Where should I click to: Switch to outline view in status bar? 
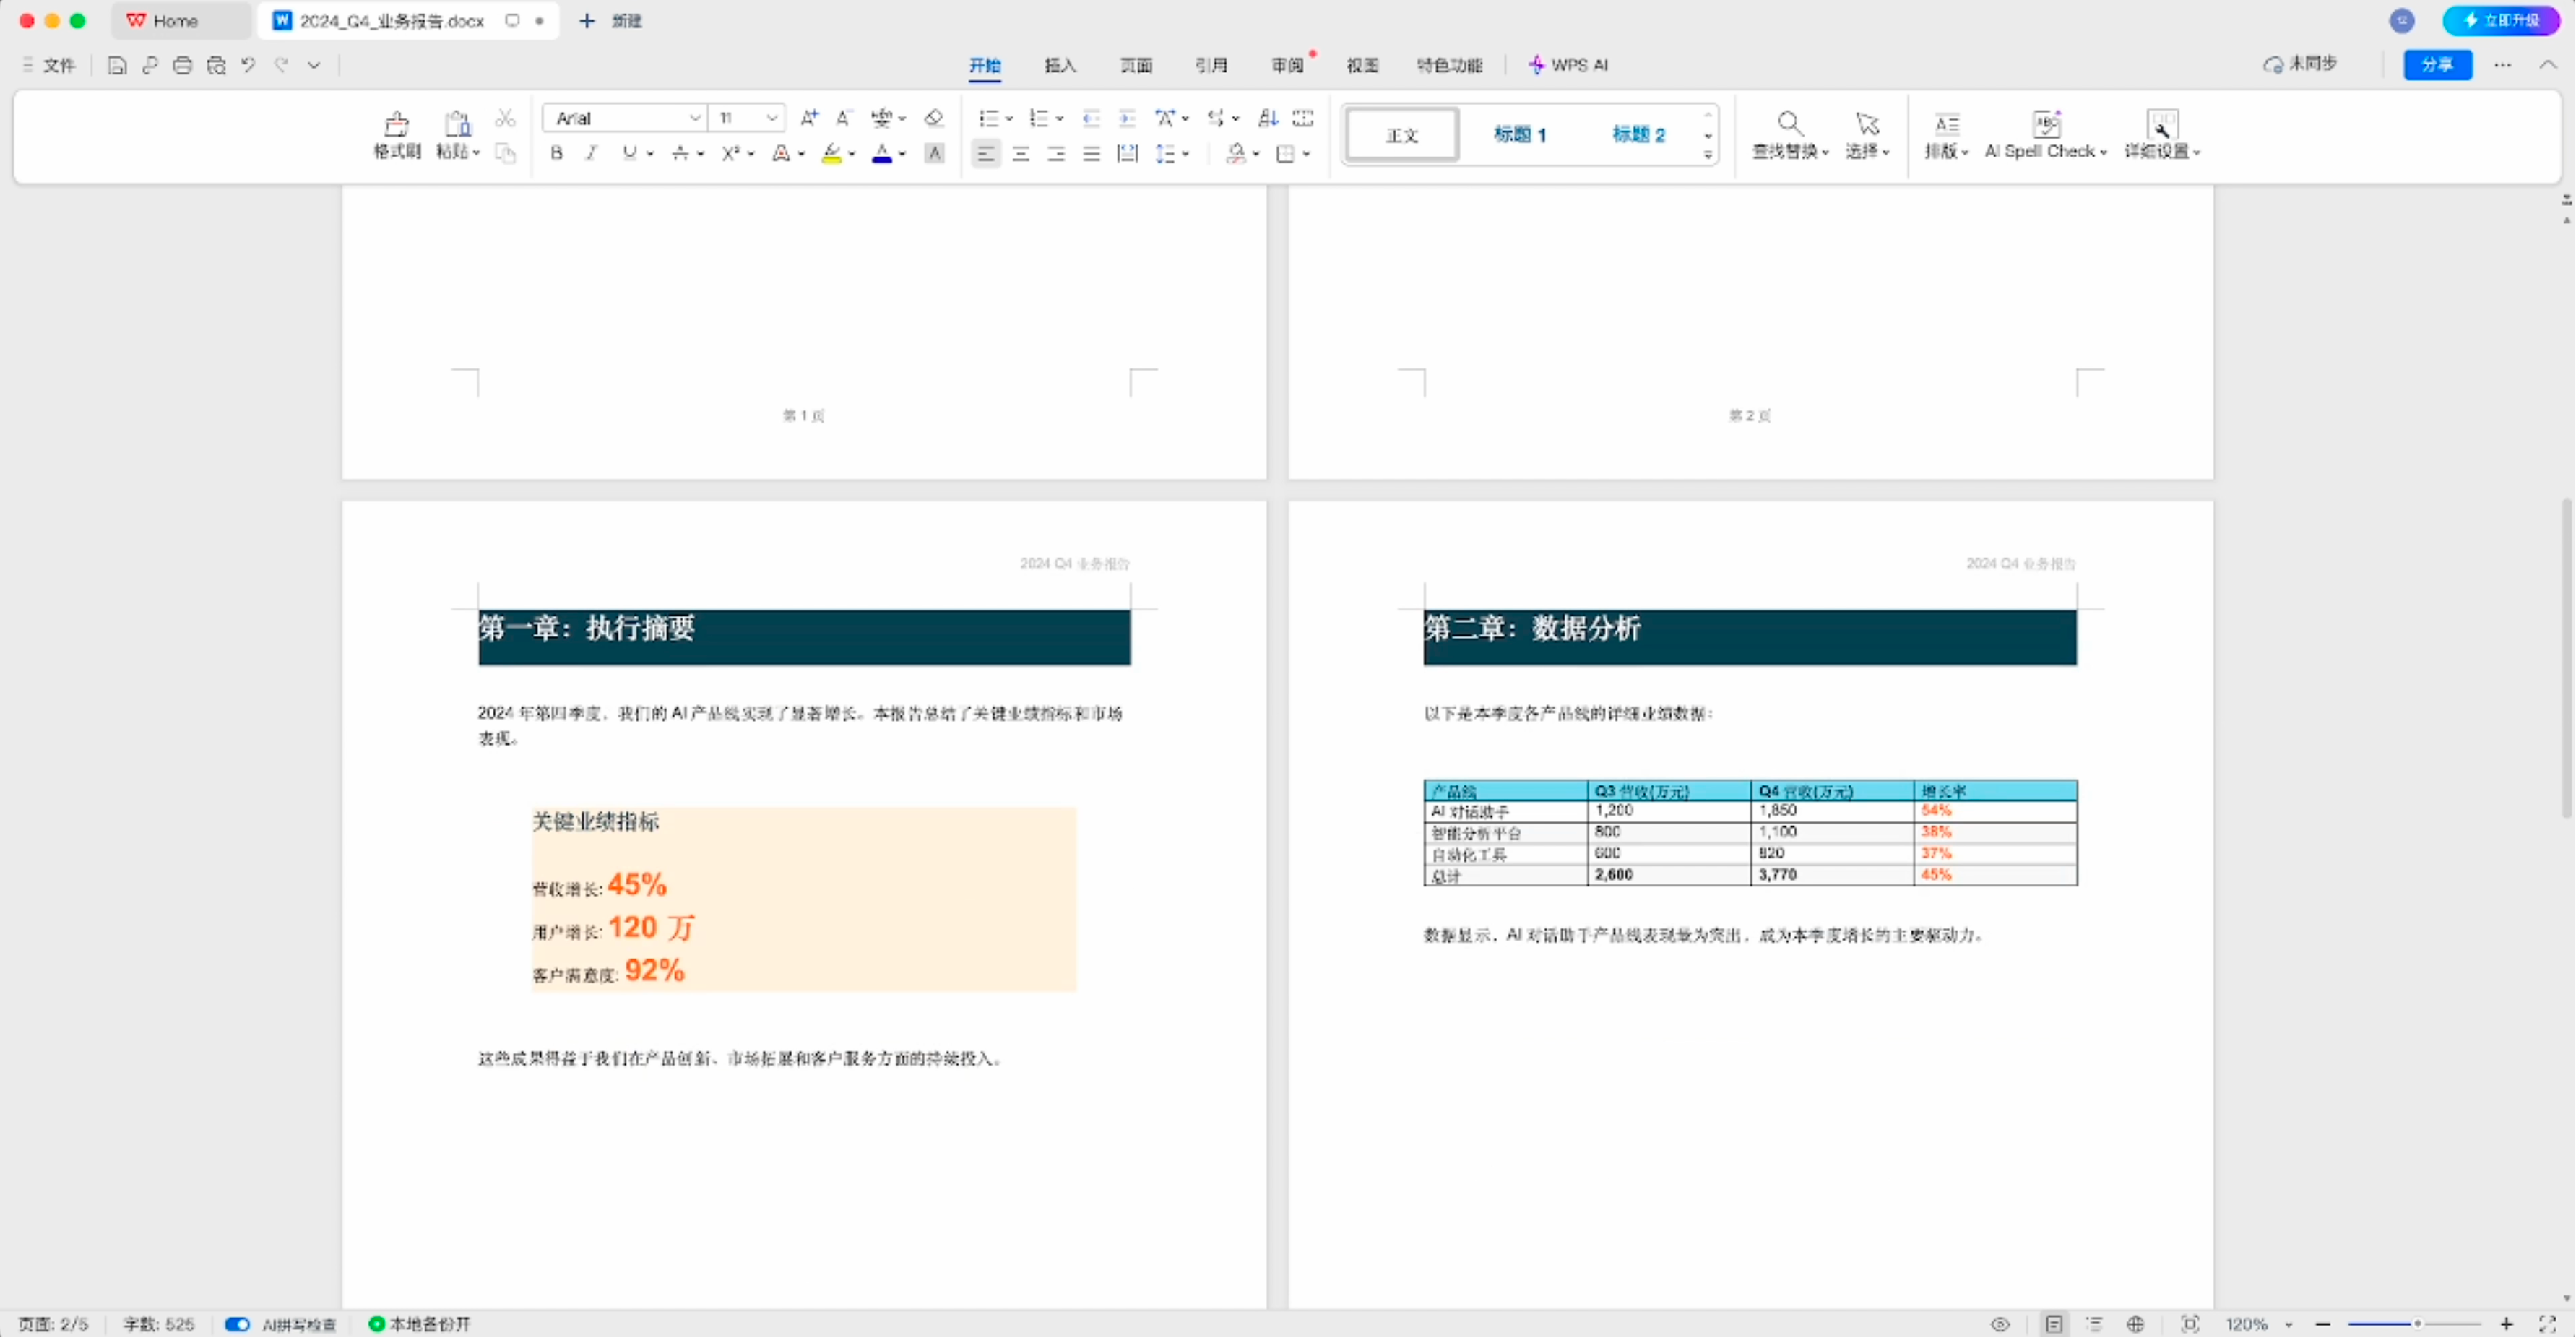pos(2095,1324)
